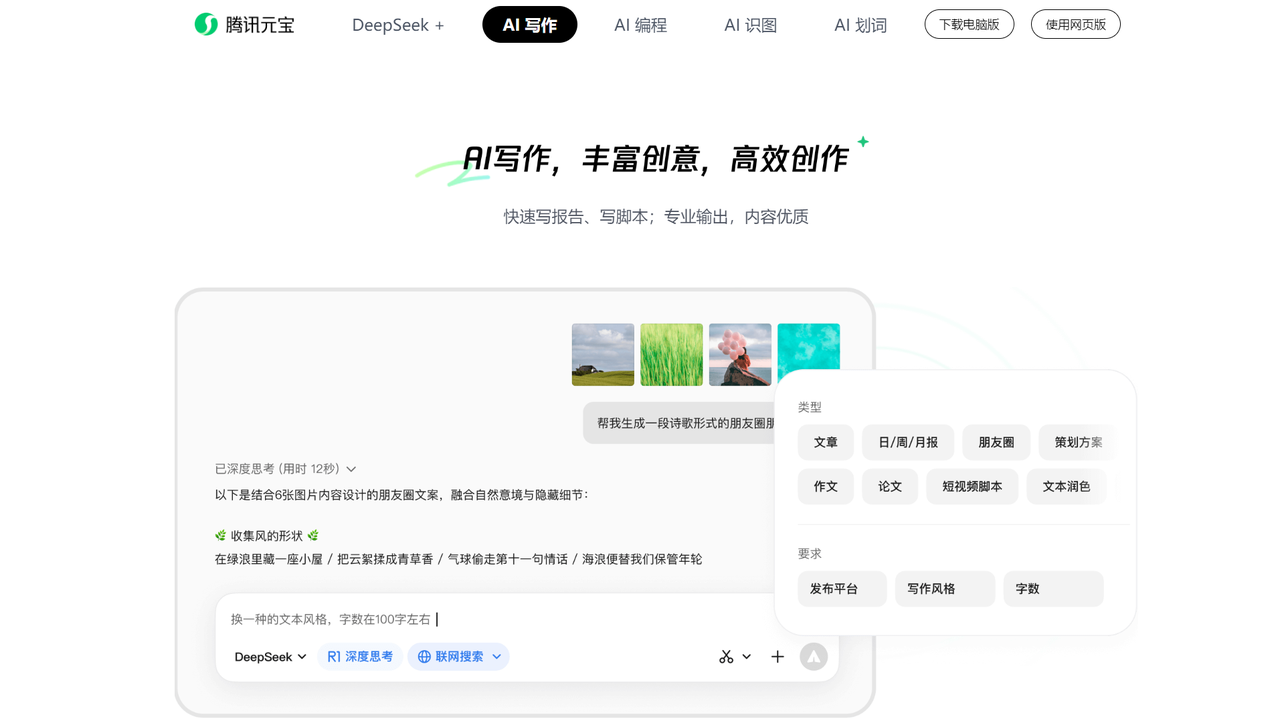Click the headline AI写作，丰富创意，高效创作

[656, 159]
